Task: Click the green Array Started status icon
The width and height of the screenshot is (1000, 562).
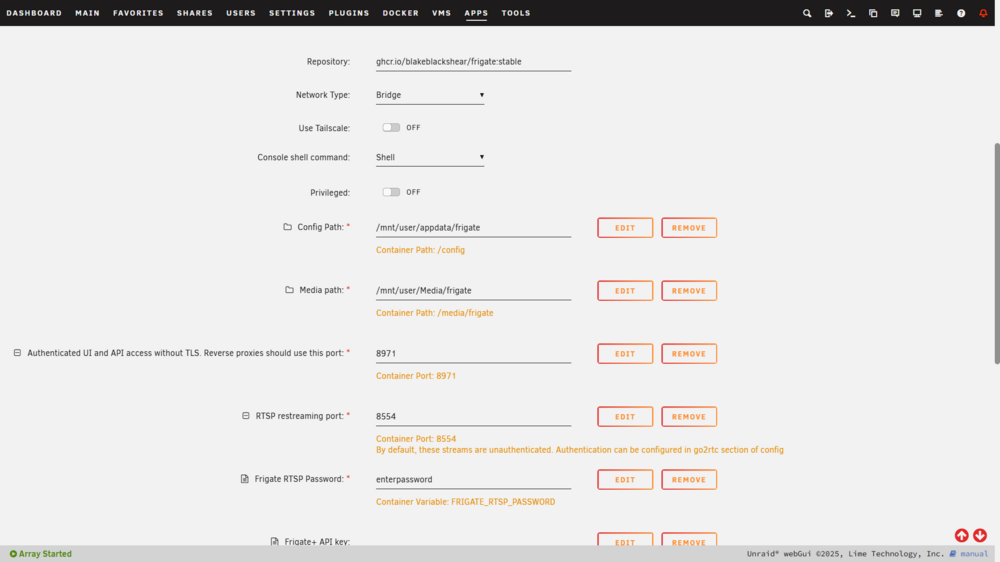Action: (13, 554)
